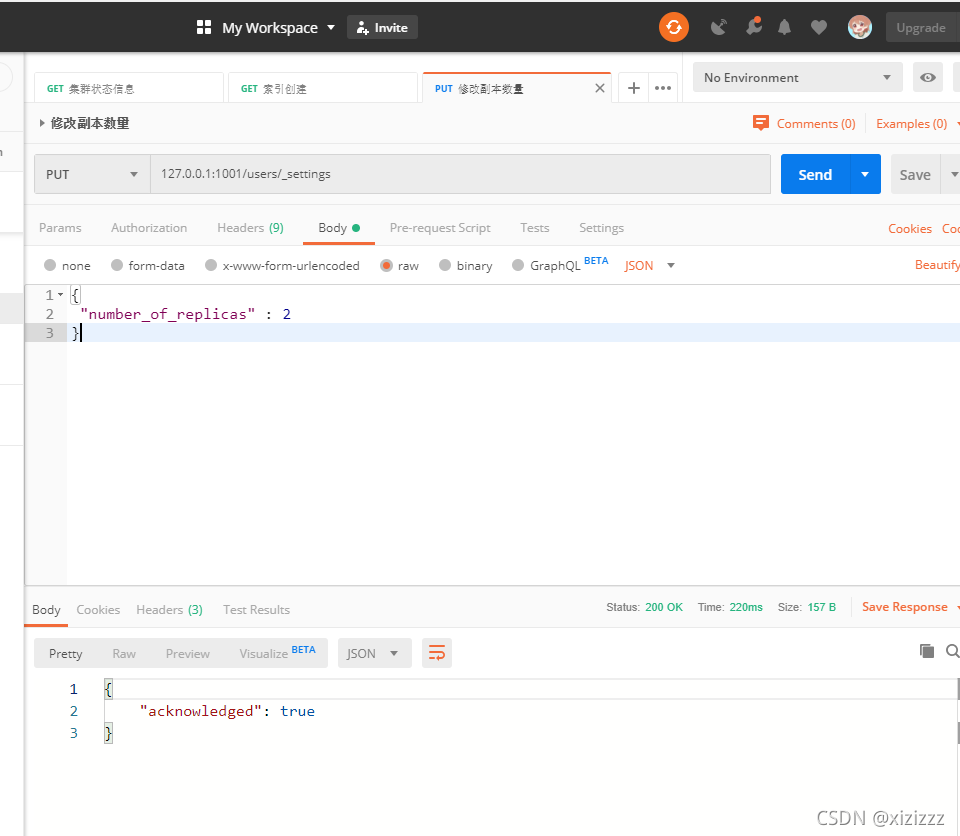Viewport: 960px width, 836px height.
Task: Open the Params tab
Action: [x=60, y=228]
